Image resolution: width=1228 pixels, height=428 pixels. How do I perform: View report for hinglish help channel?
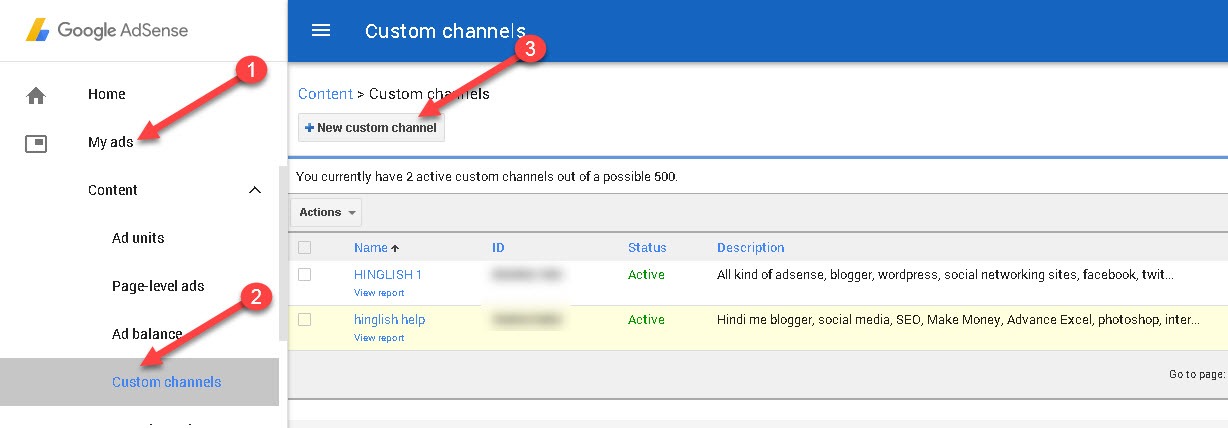pyautogui.click(x=379, y=338)
